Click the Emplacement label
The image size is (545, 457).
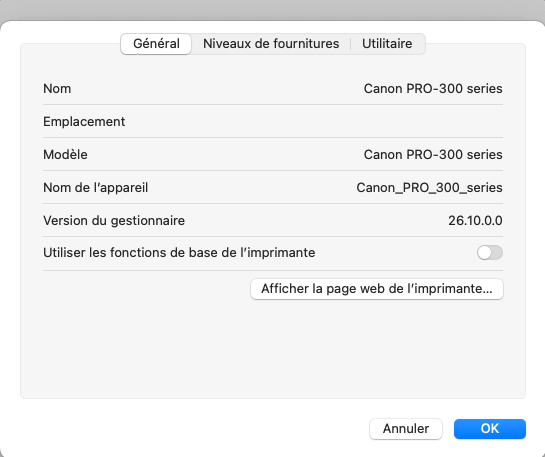point(84,122)
